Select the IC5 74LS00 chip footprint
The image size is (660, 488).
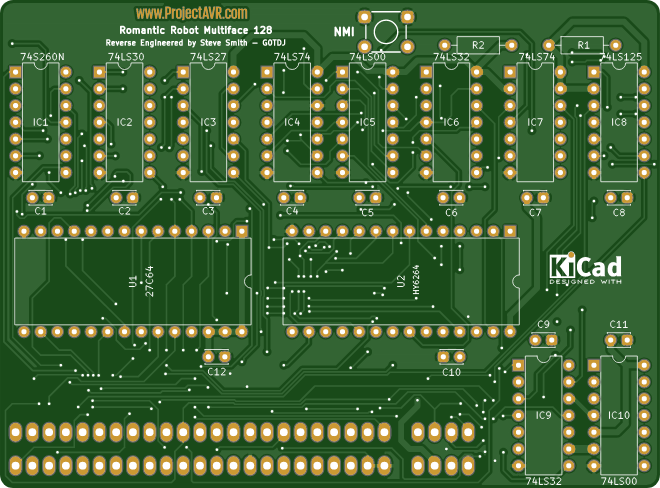pos(368,123)
